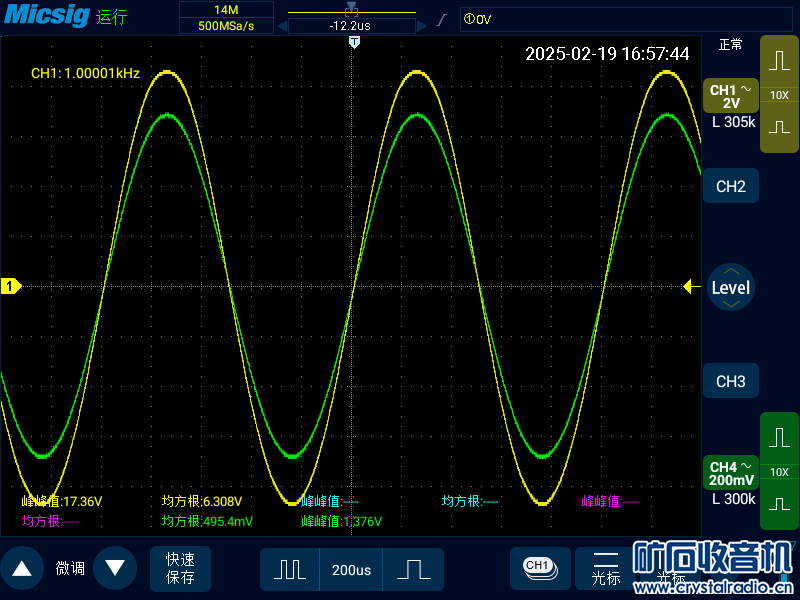Open the 光标 cursor menu

click(x=606, y=568)
